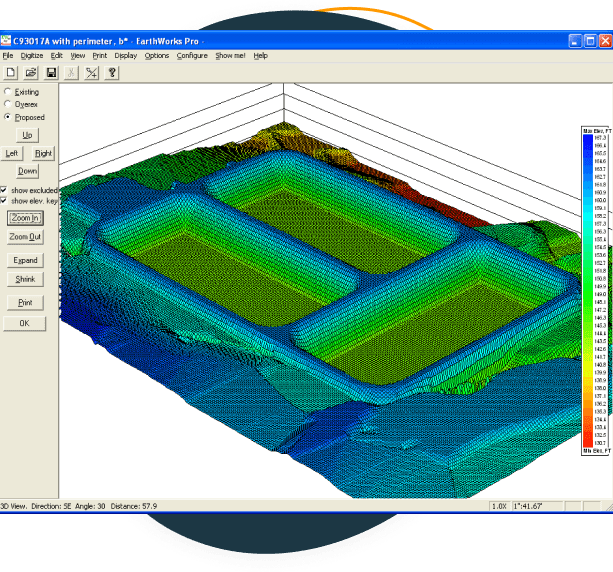
Task: Click the cut/fill calculation toolbar icon
Action: point(92,73)
